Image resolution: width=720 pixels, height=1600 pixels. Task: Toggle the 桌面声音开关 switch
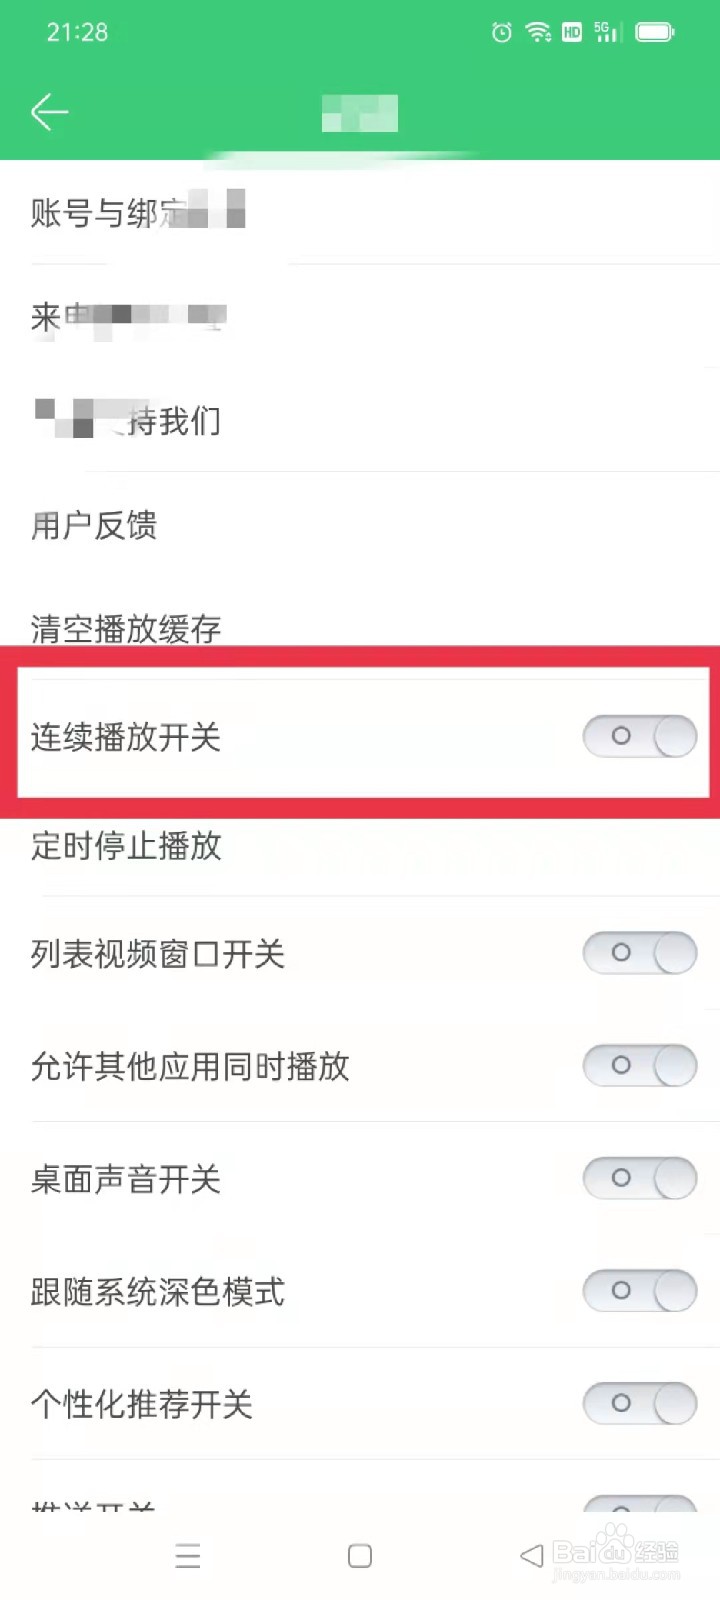[640, 1178]
